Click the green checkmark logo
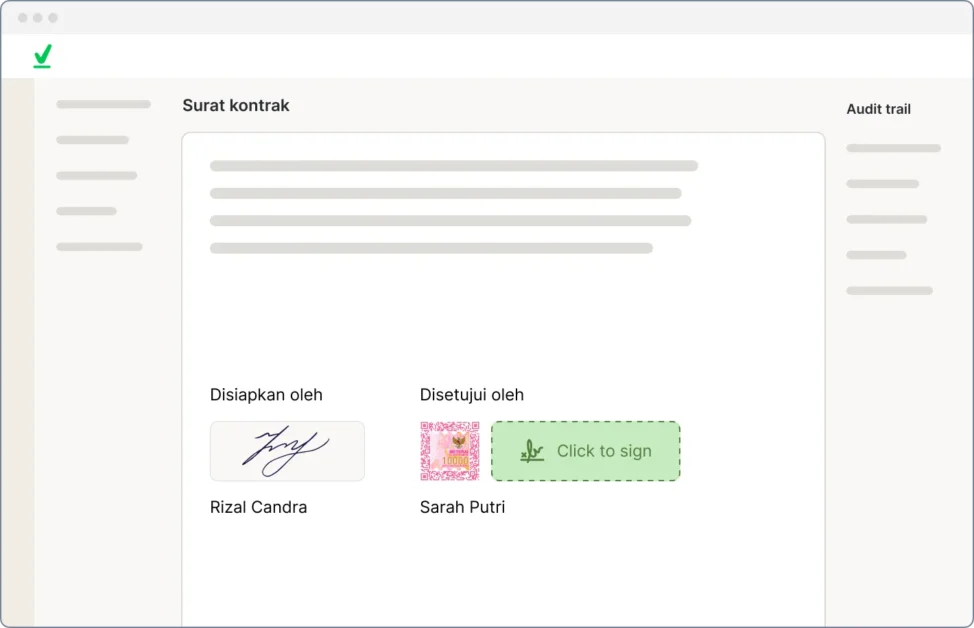This screenshot has width=974, height=628. click(42, 57)
